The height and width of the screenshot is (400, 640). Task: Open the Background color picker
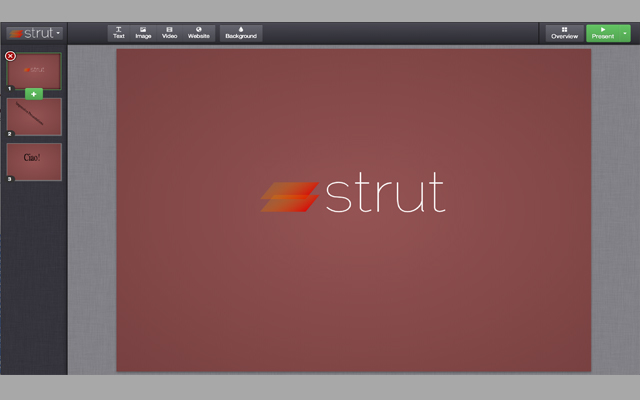point(241,33)
